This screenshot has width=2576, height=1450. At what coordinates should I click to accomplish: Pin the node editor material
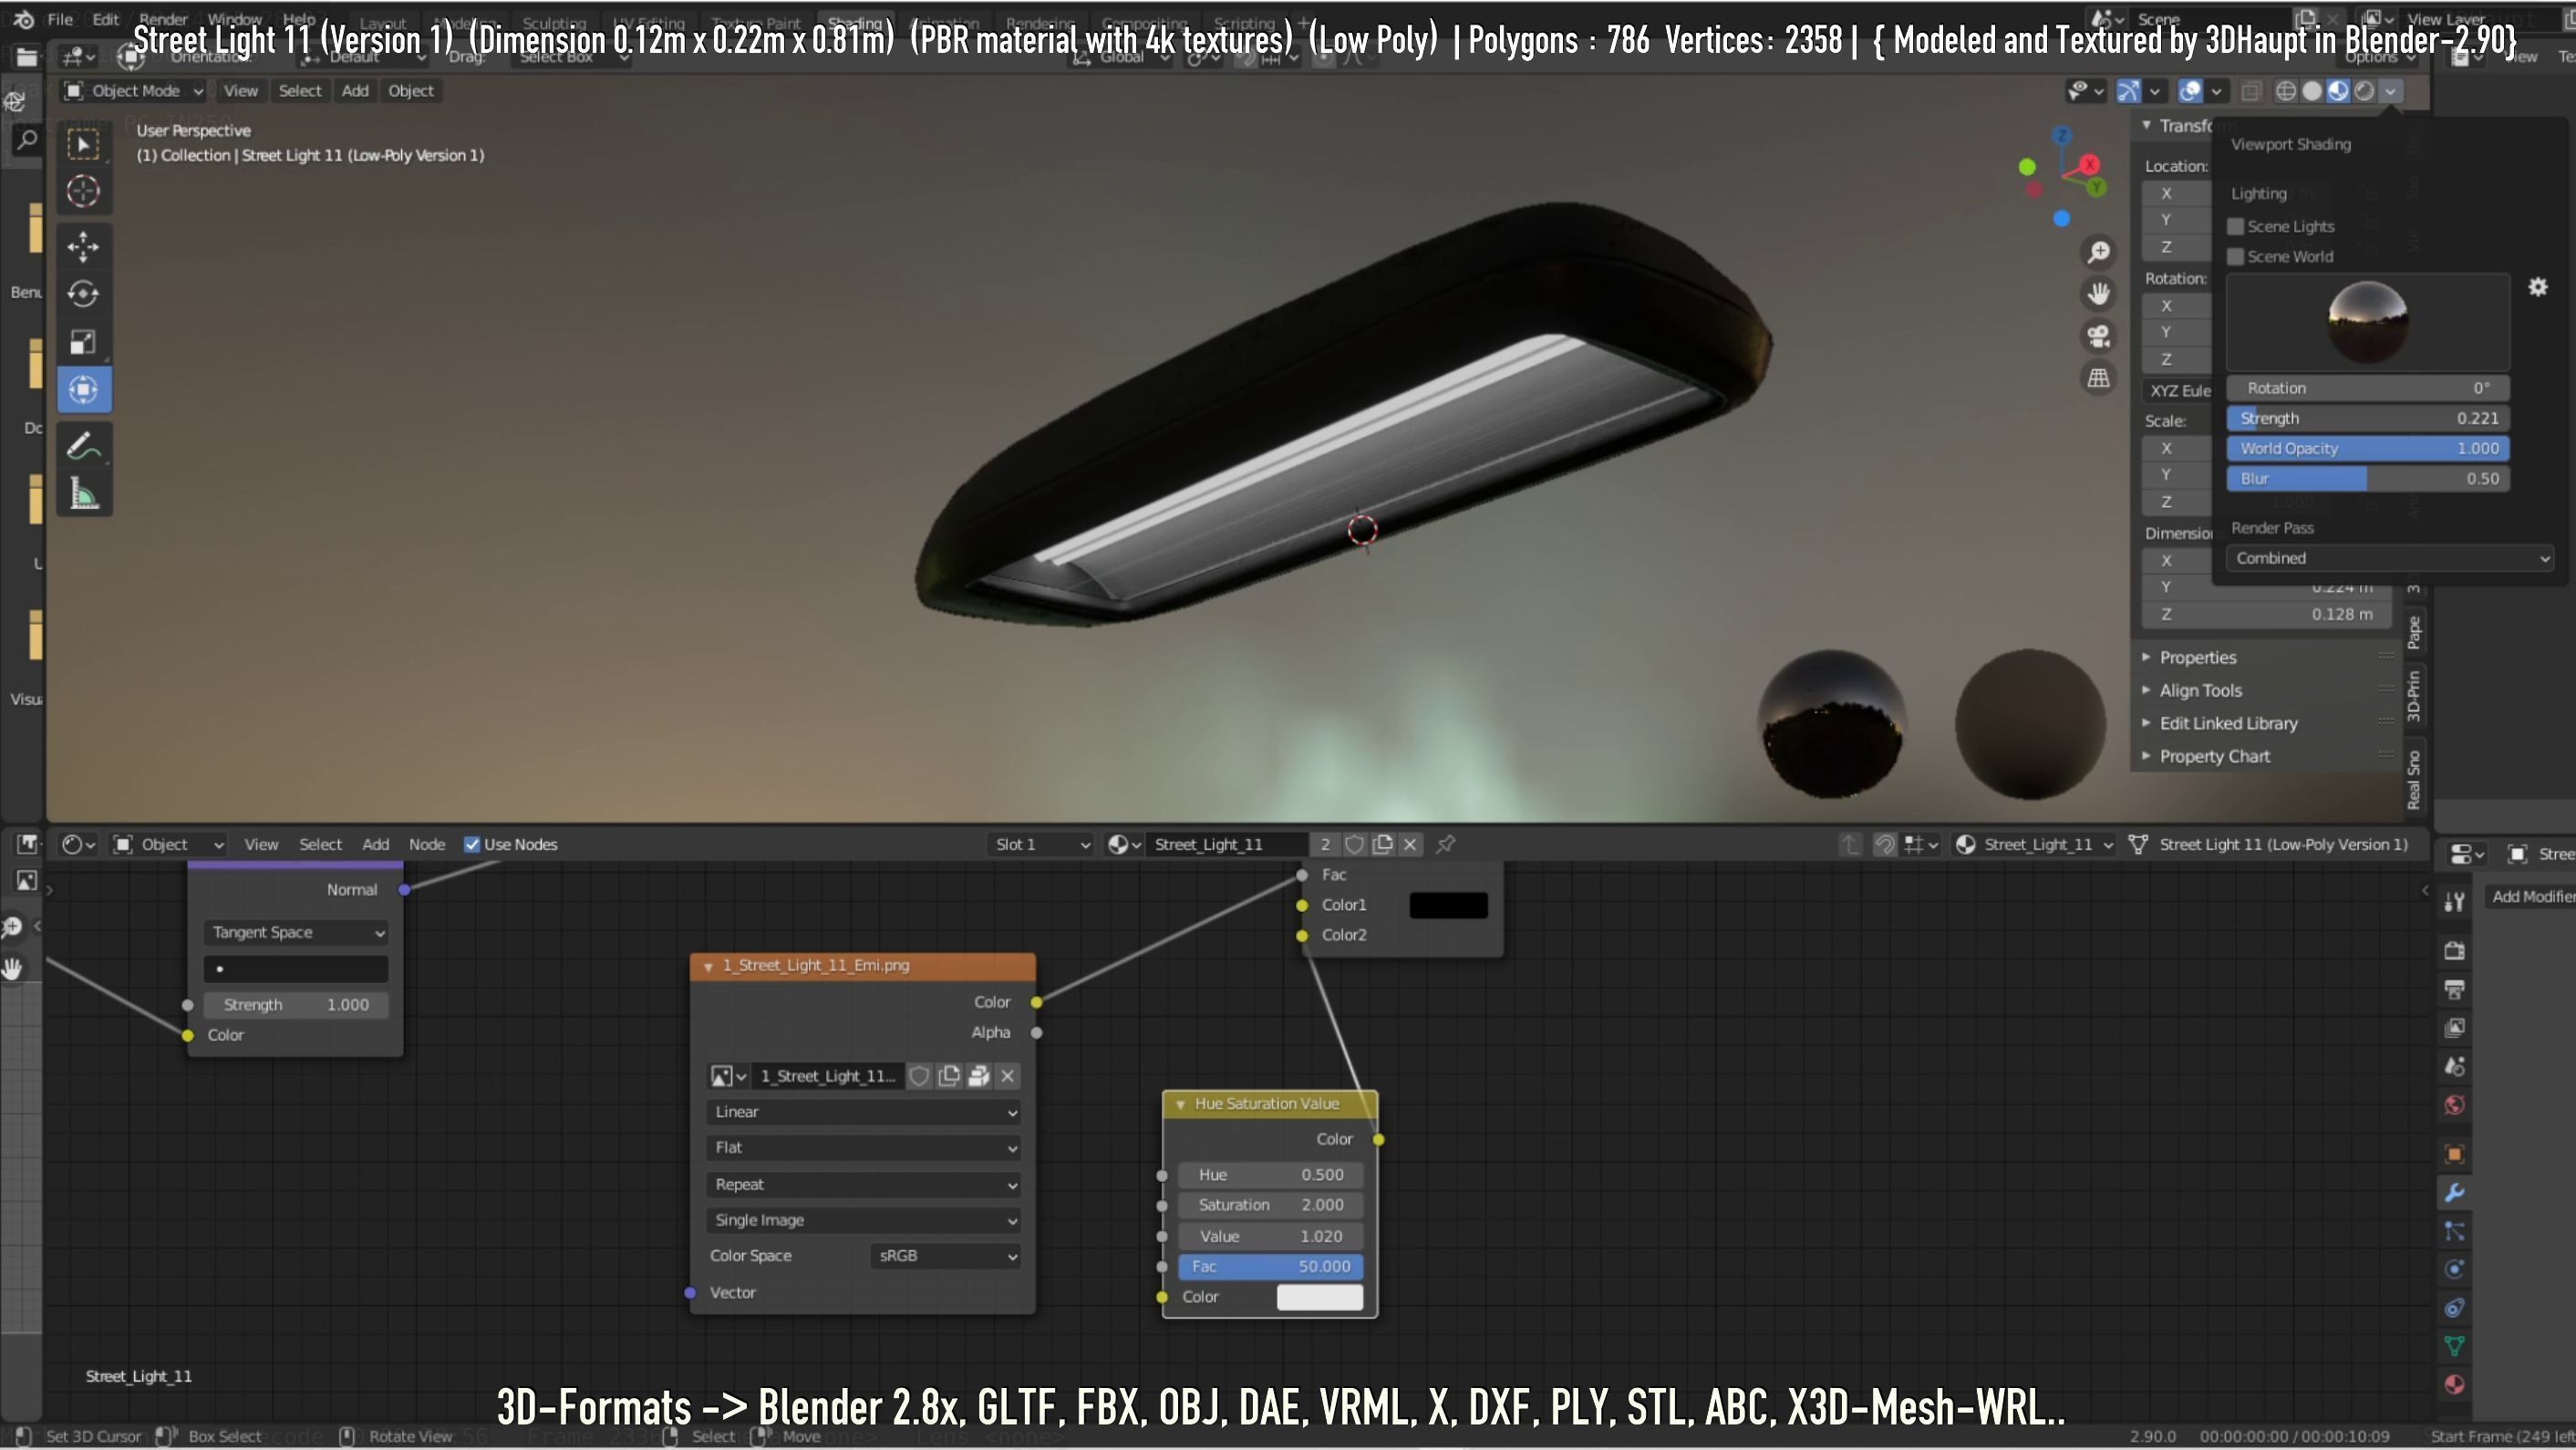coord(1446,845)
